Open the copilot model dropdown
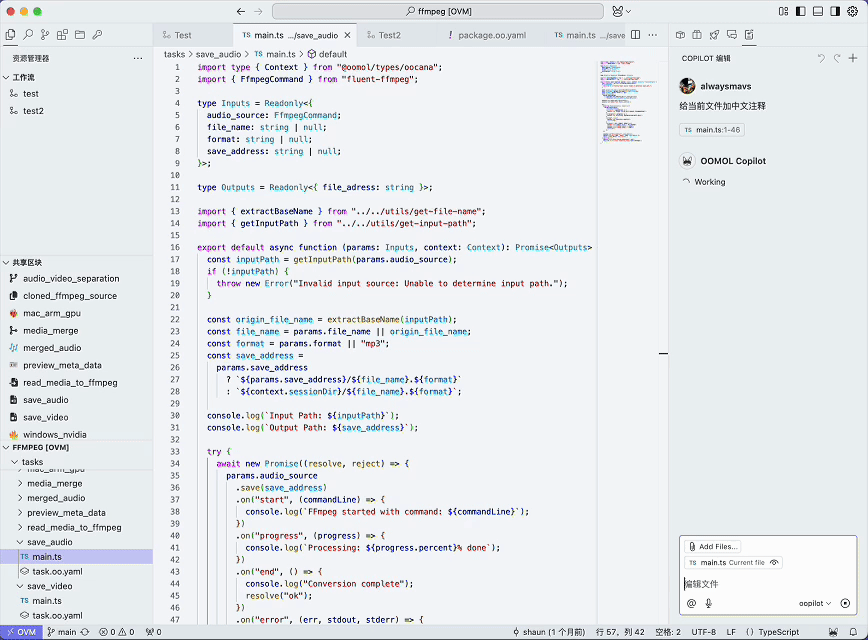 [816, 603]
